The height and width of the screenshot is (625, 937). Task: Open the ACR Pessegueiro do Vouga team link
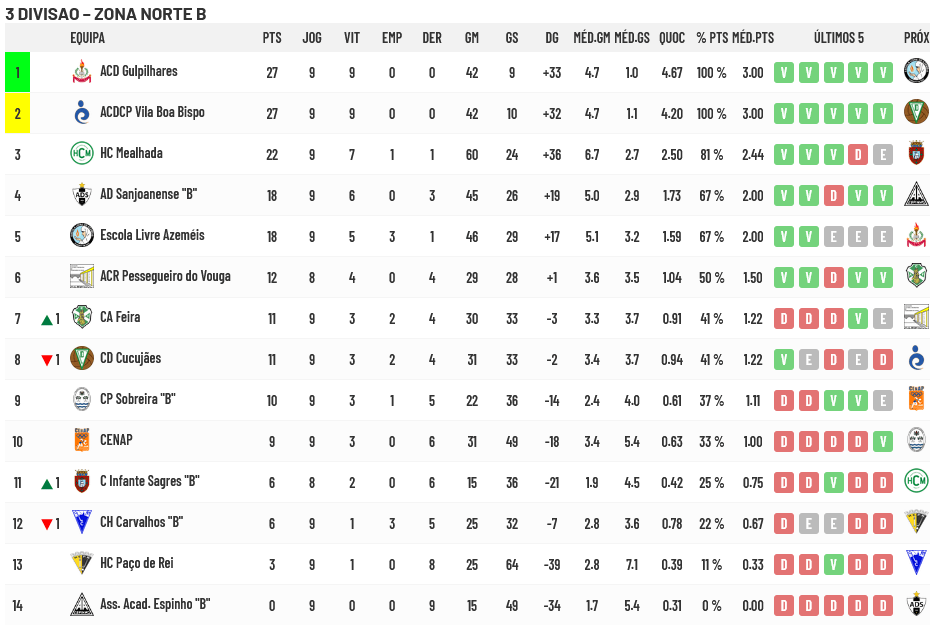click(167, 277)
